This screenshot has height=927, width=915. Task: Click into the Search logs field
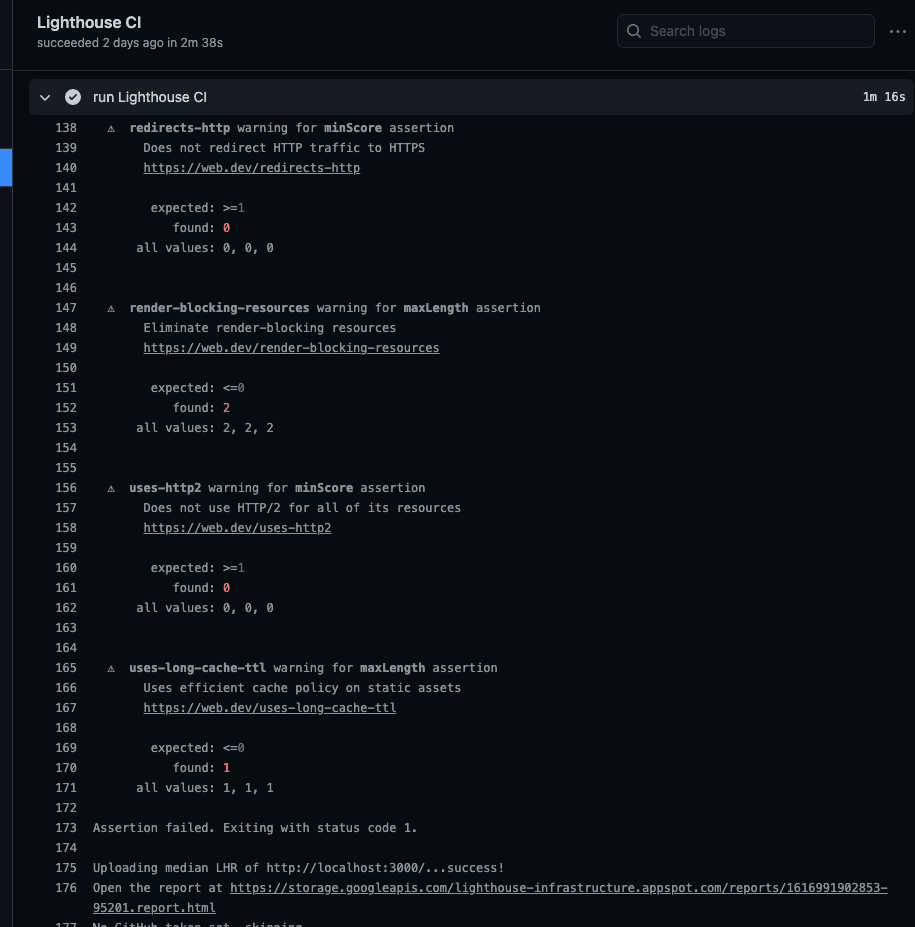point(745,31)
